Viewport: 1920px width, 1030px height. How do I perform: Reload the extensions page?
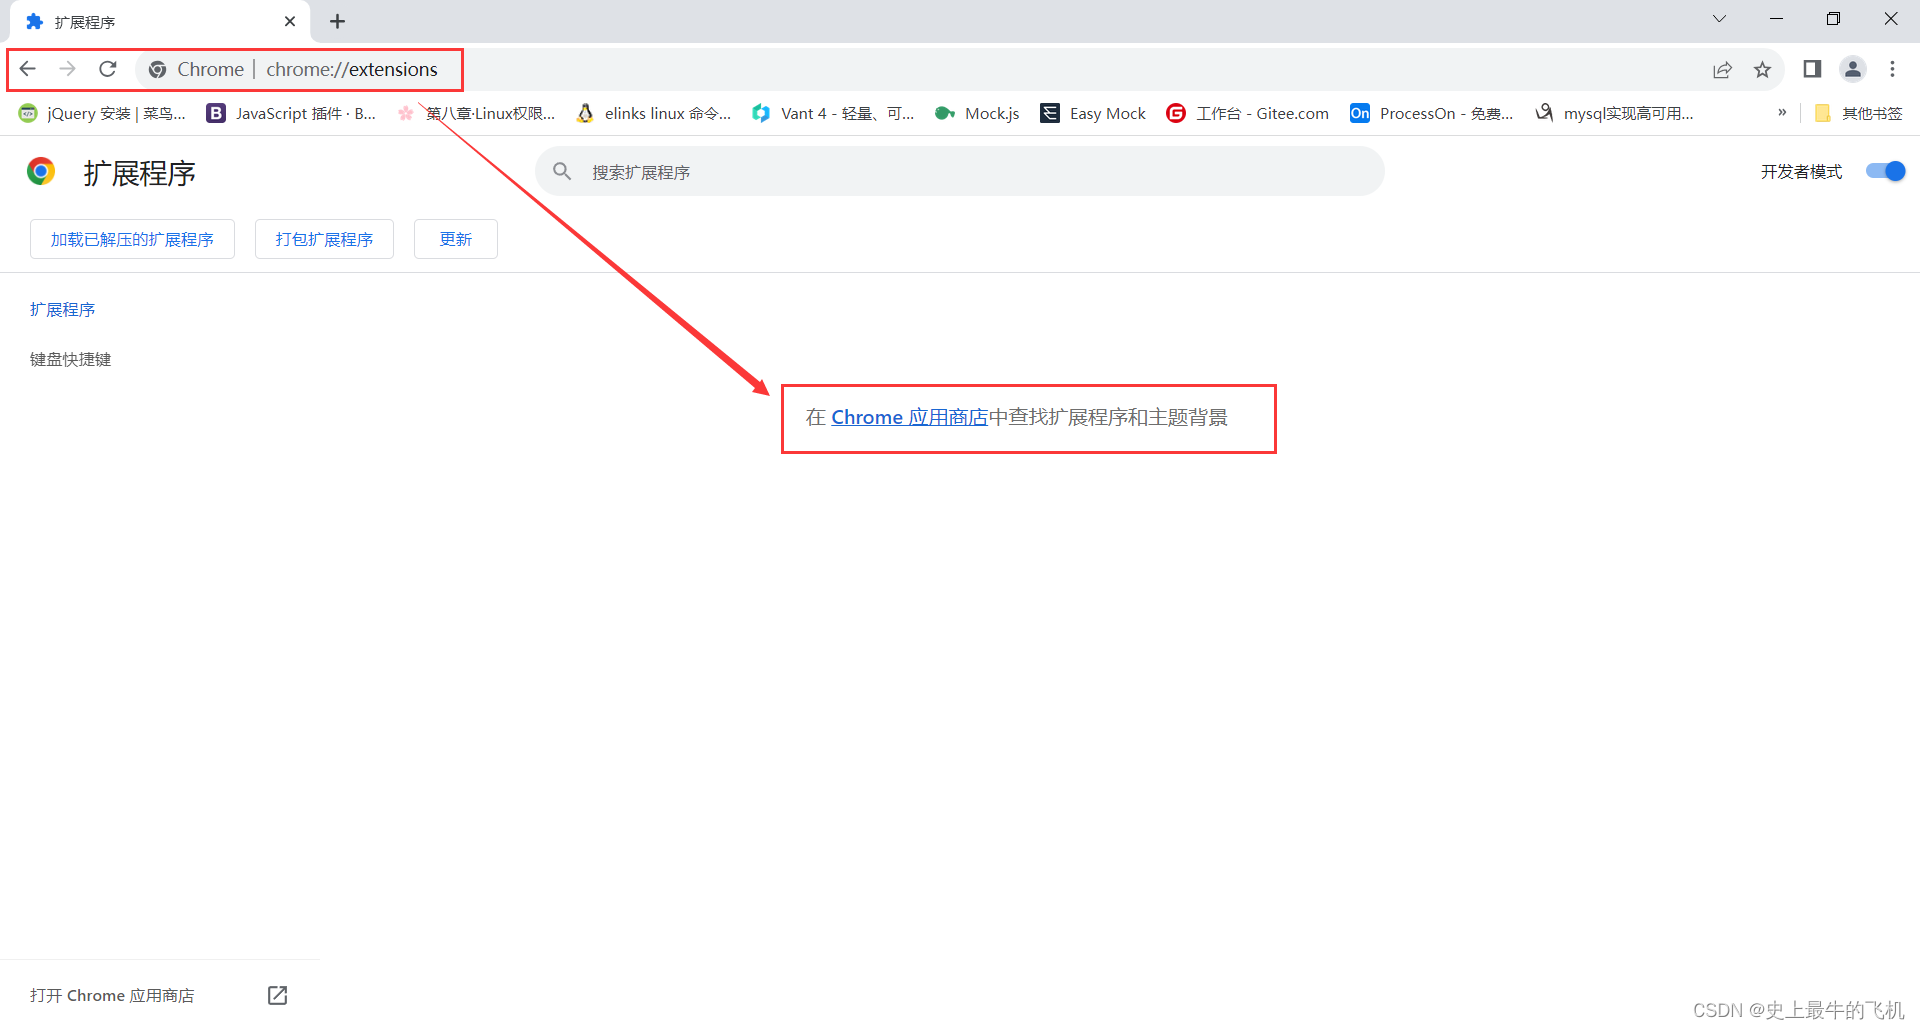[108, 69]
